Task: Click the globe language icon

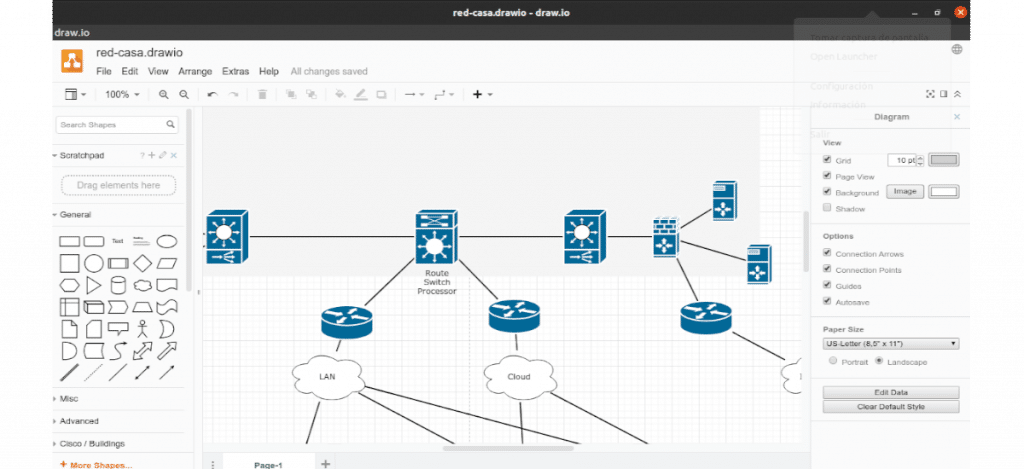Action: coord(957,49)
